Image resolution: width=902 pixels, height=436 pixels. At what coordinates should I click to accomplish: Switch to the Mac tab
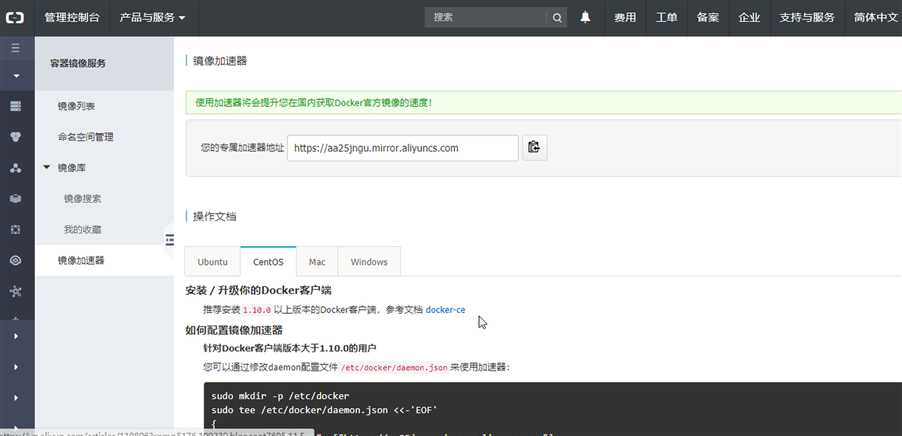317,262
